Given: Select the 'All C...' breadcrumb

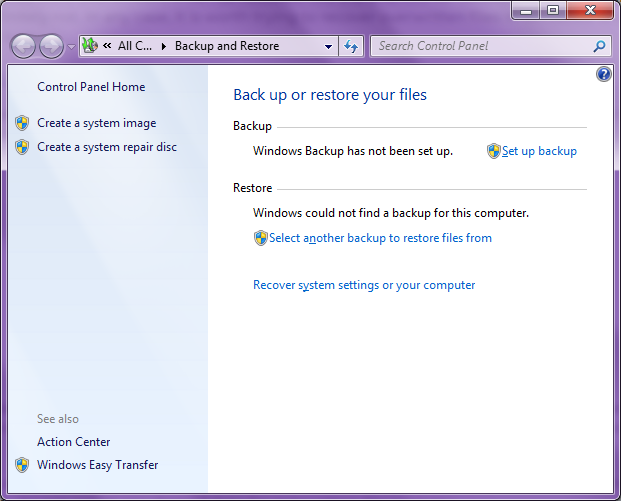Looking at the screenshot, I should pyautogui.click(x=135, y=46).
